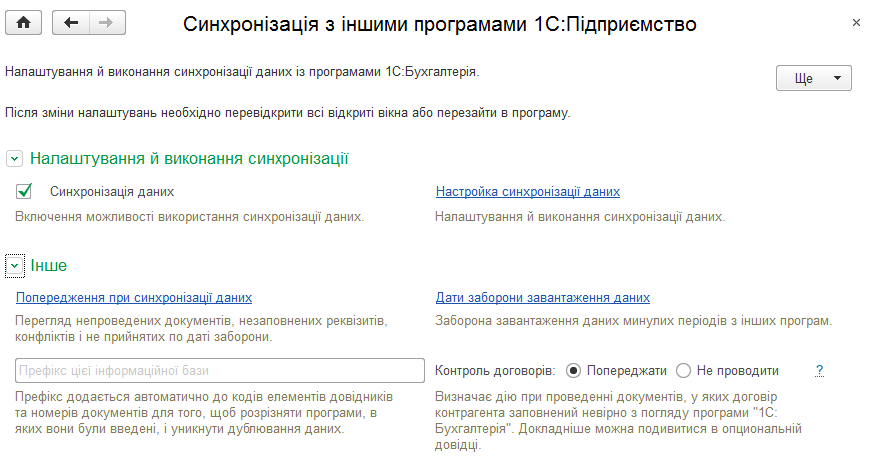This screenshot has width=869, height=475.
Task: Close the synchronization settings page
Action: [x=856, y=23]
